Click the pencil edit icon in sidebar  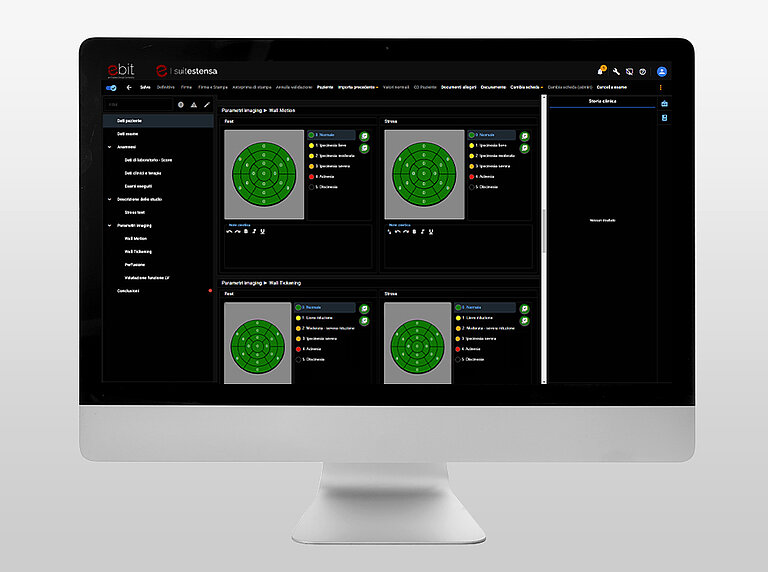tap(207, 104)
